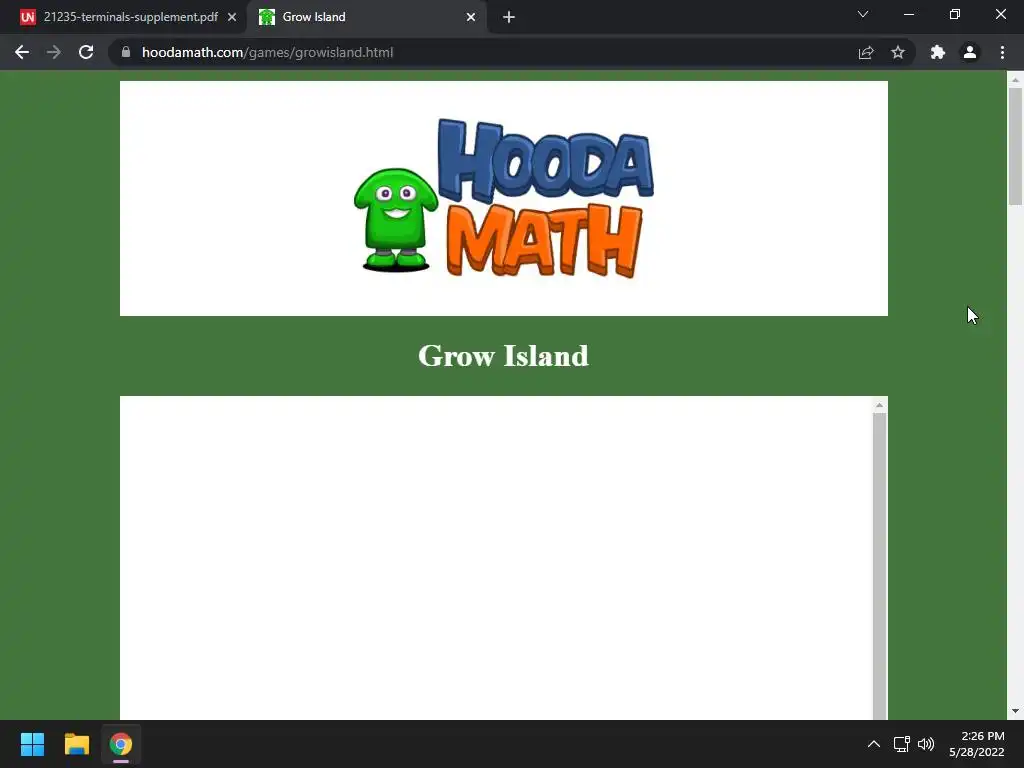Show hidden system tray icons
The image size is (1024, 768).
point(874,744)
